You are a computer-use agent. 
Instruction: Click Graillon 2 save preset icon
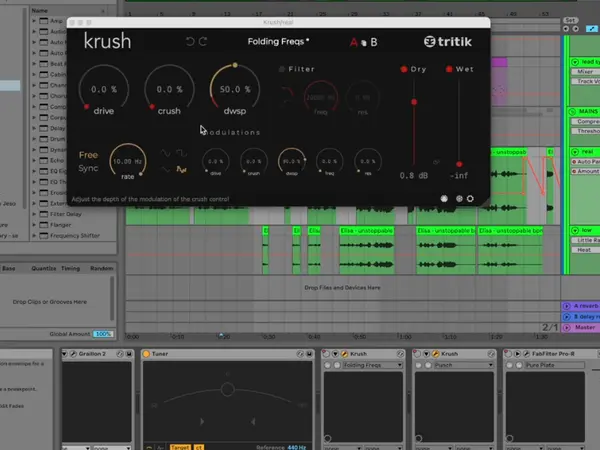[x=129, y=354]
